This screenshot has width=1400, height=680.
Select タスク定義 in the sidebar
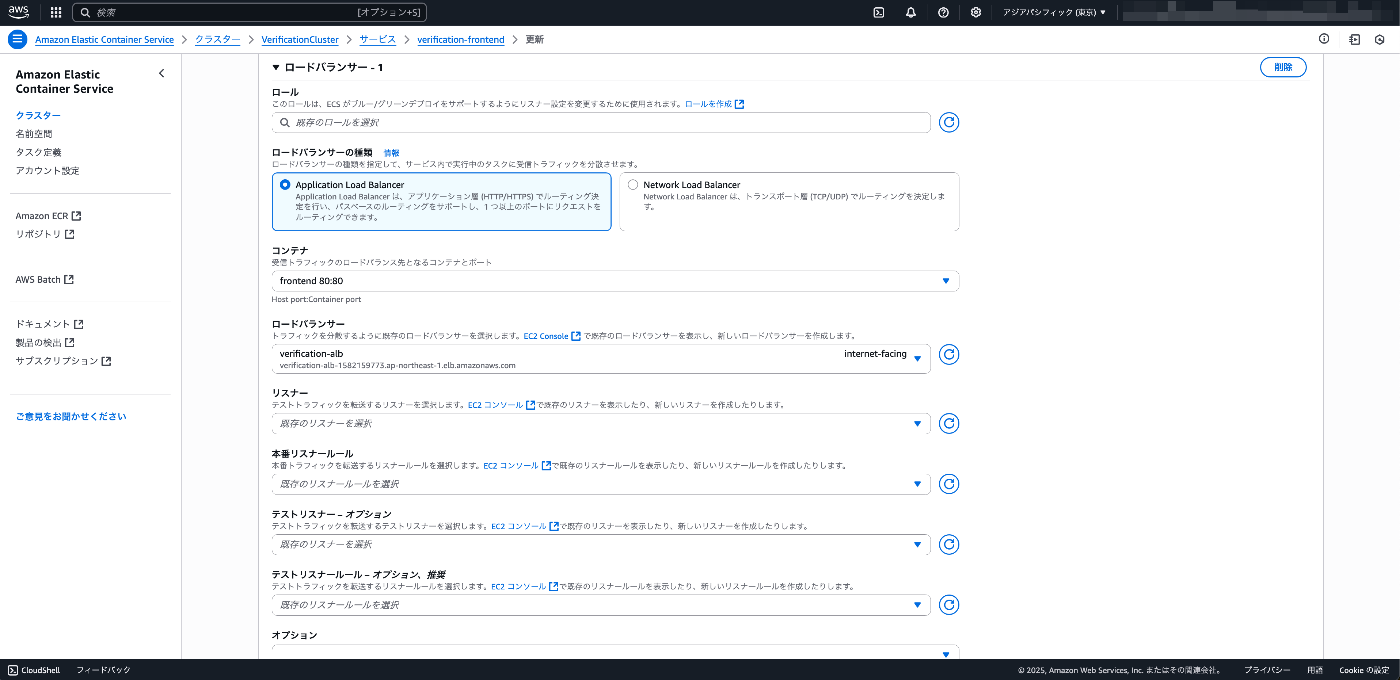(38, 152)
